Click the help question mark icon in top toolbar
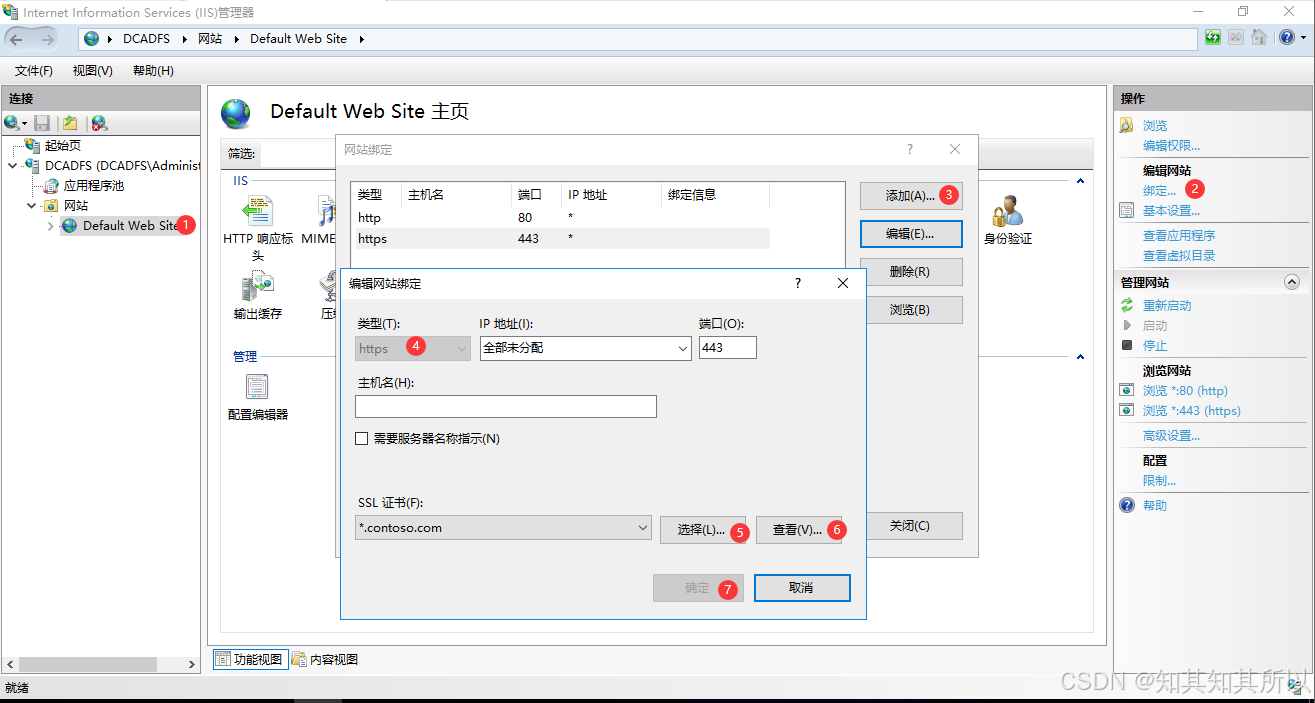 [x=1286, y=38]
